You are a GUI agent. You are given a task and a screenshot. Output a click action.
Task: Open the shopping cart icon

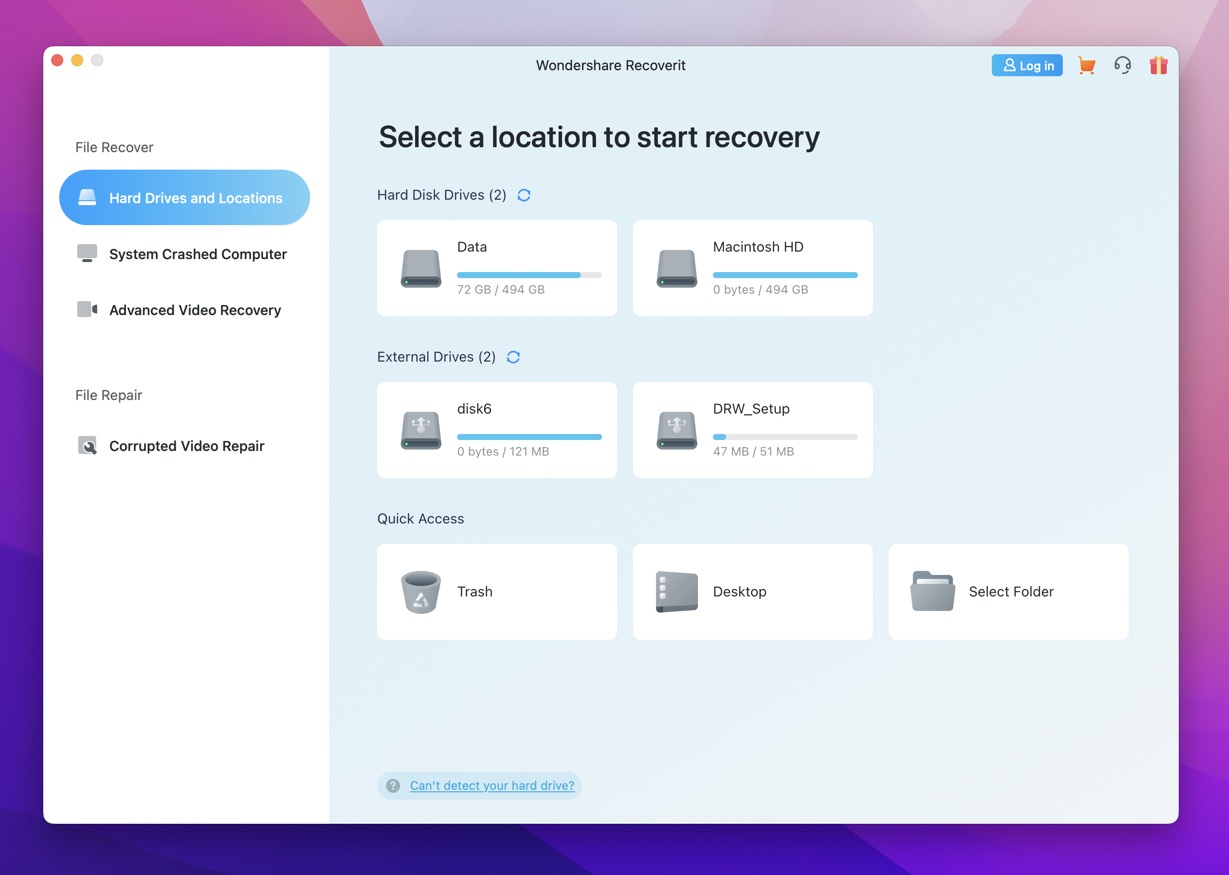[x=1087, y=66]
